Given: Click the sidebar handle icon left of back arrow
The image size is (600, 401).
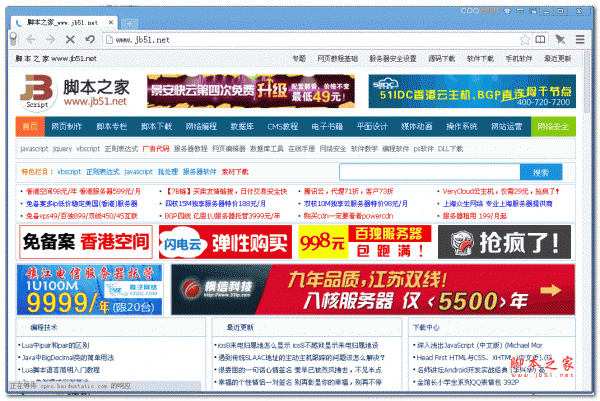Looking at the screenshot, I should 14,39.
